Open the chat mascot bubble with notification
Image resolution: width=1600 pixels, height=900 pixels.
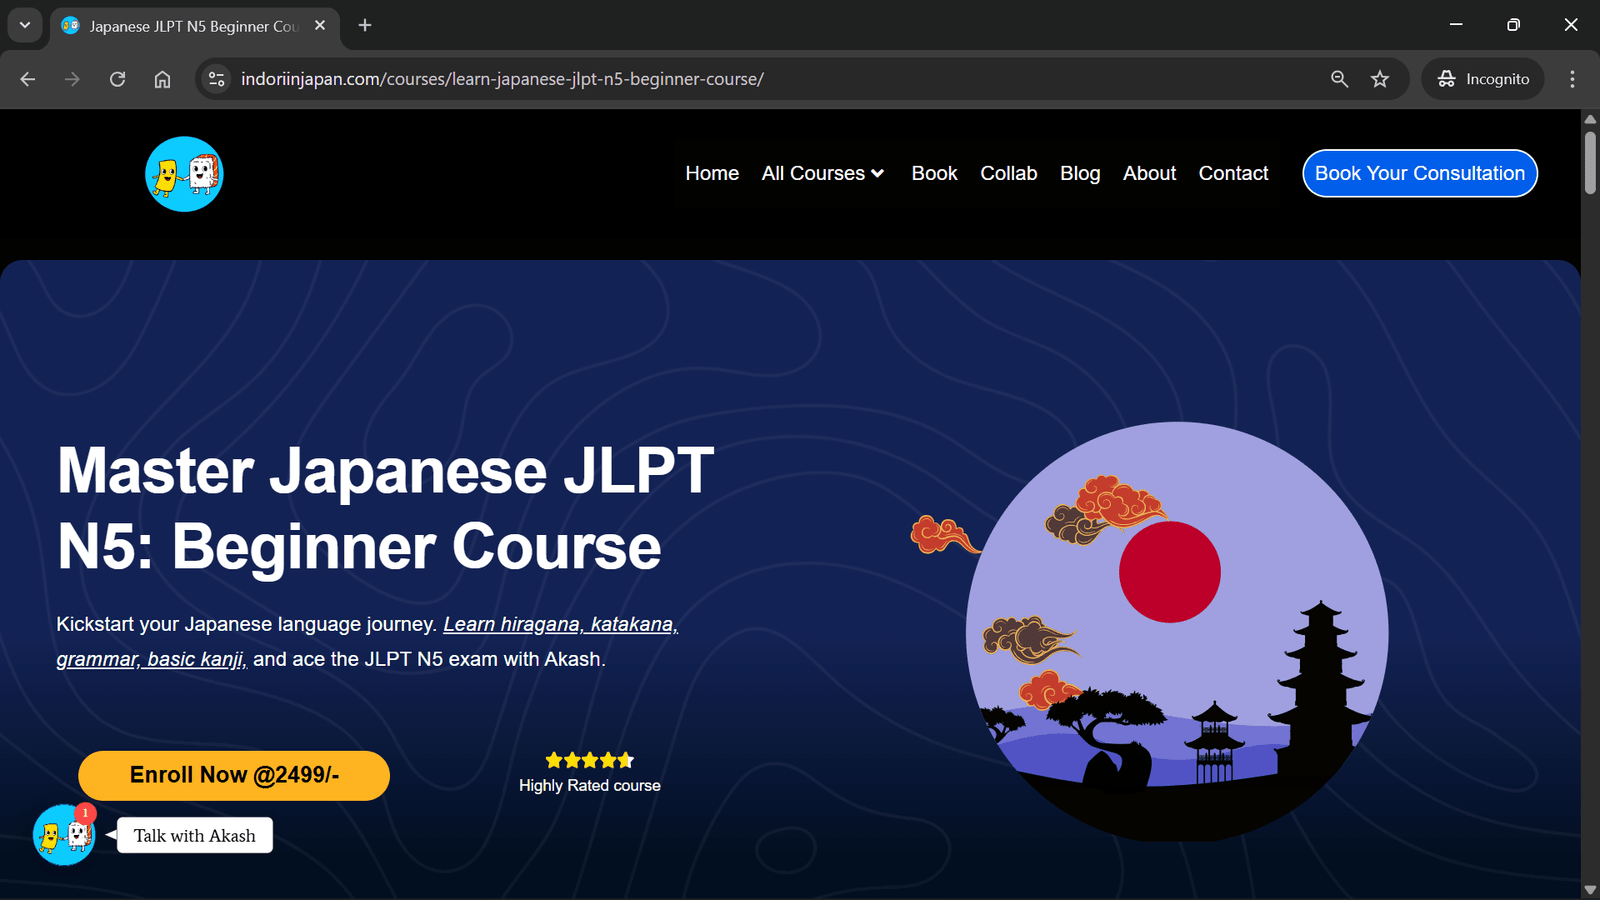coord(64,835)
